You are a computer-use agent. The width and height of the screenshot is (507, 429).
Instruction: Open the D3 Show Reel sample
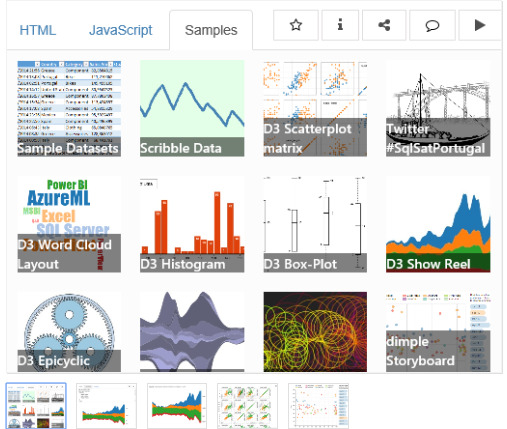click(x=438, y=224)
